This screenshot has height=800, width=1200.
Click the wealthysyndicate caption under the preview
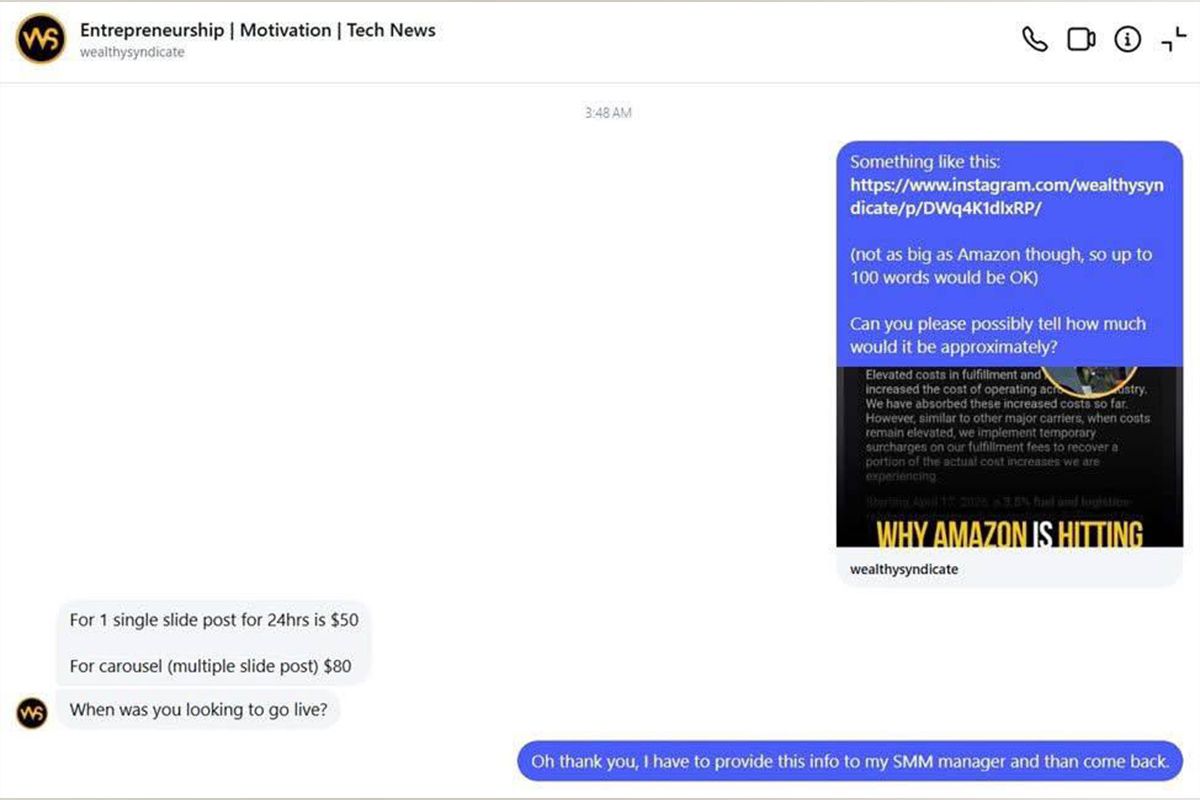tap(904, 569)
